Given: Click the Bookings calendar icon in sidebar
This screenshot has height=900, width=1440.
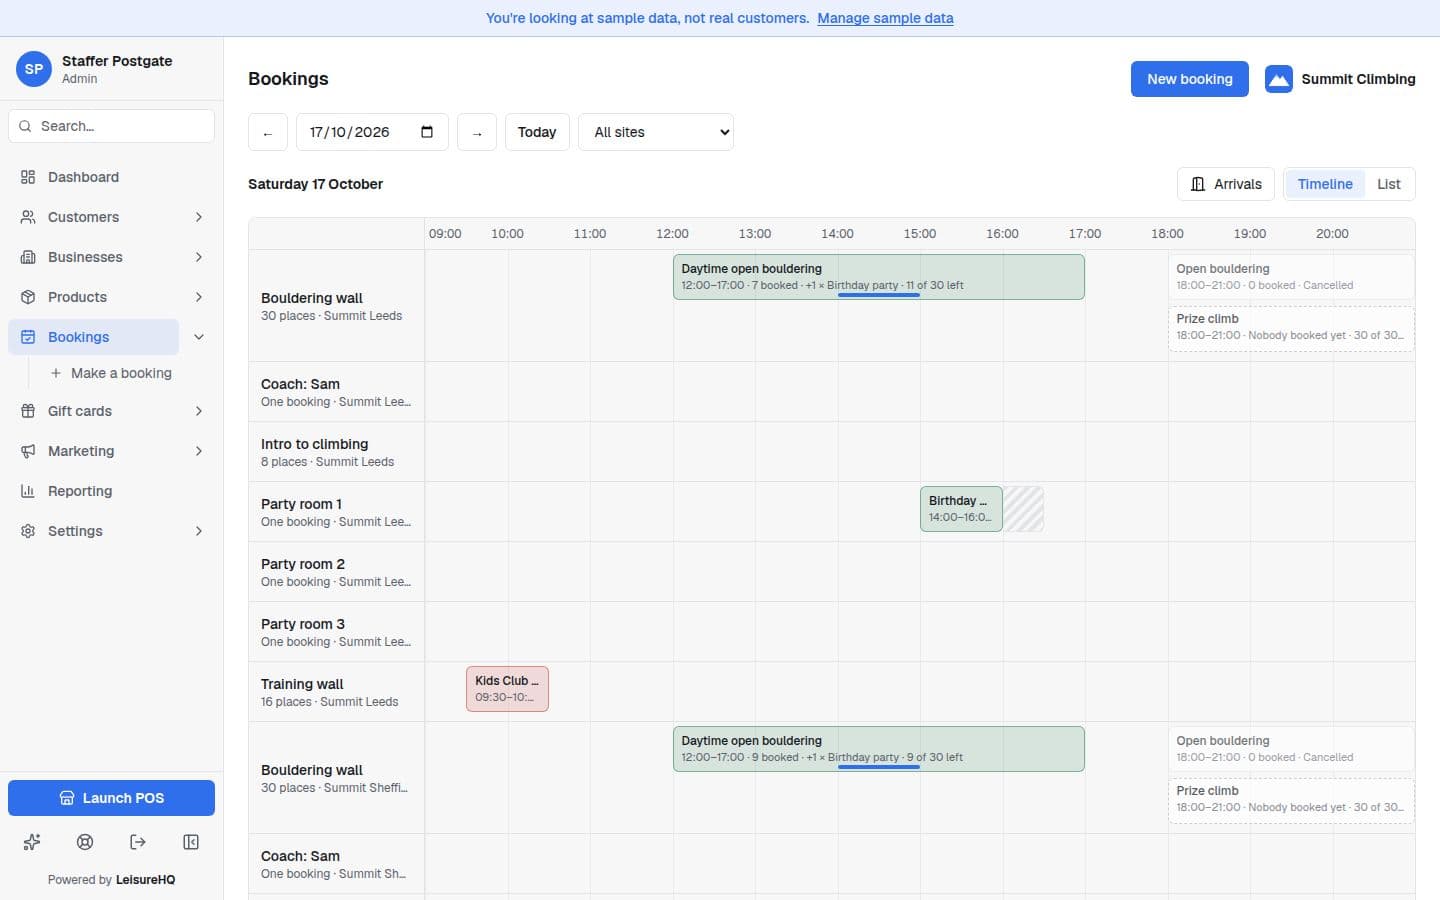Looking at the screenshot, I should point(28,337).
